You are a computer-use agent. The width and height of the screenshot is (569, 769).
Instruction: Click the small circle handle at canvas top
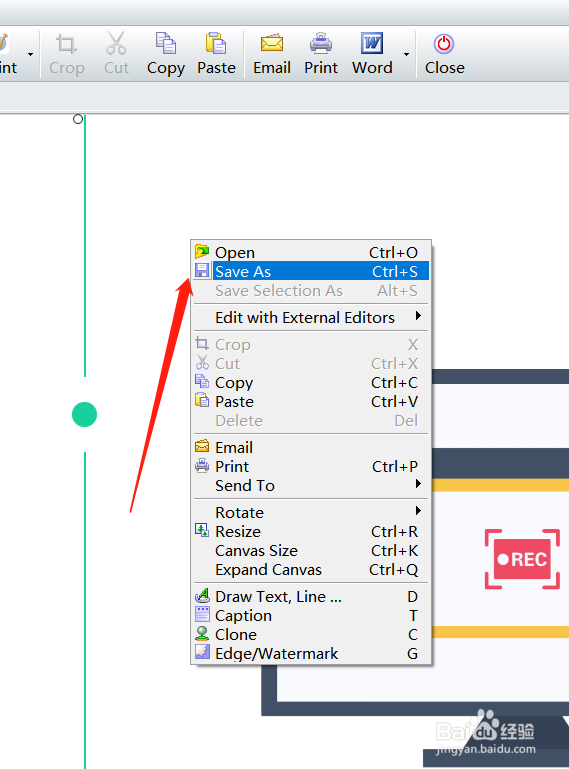[78, 119]
